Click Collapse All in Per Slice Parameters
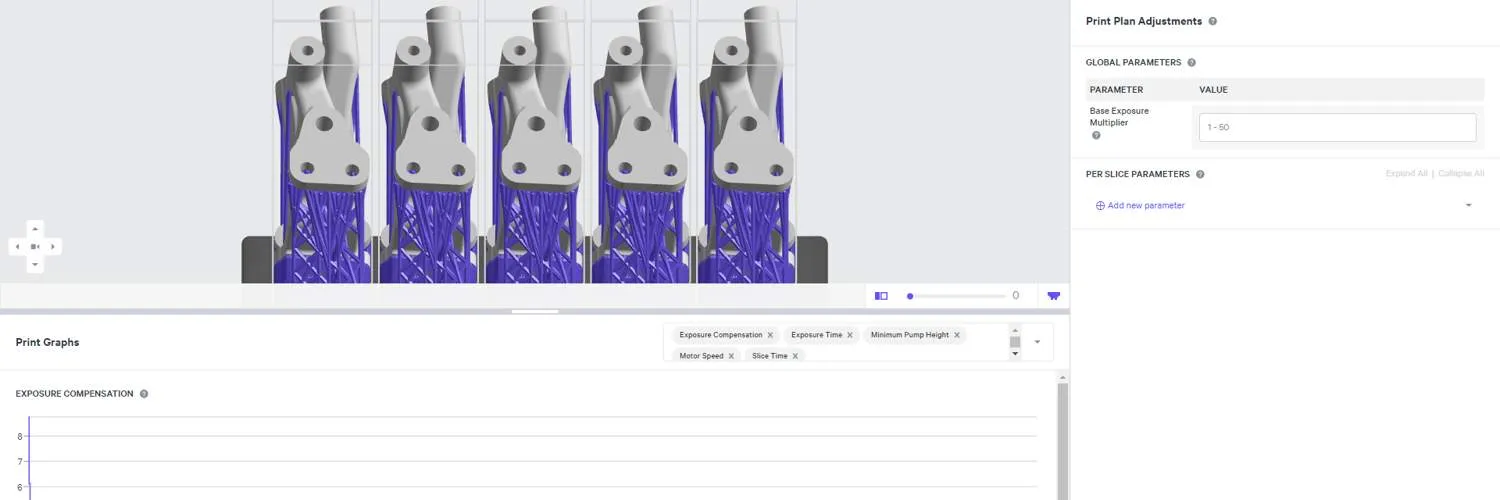This screenshot has width=1500, height=500. pyautogui.click(x=1461, y=174)
